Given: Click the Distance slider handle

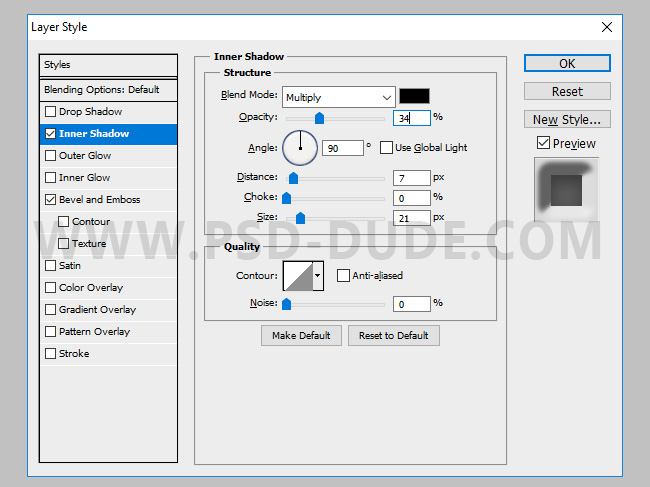Looking at the screenshot, I should pos(293,178).
